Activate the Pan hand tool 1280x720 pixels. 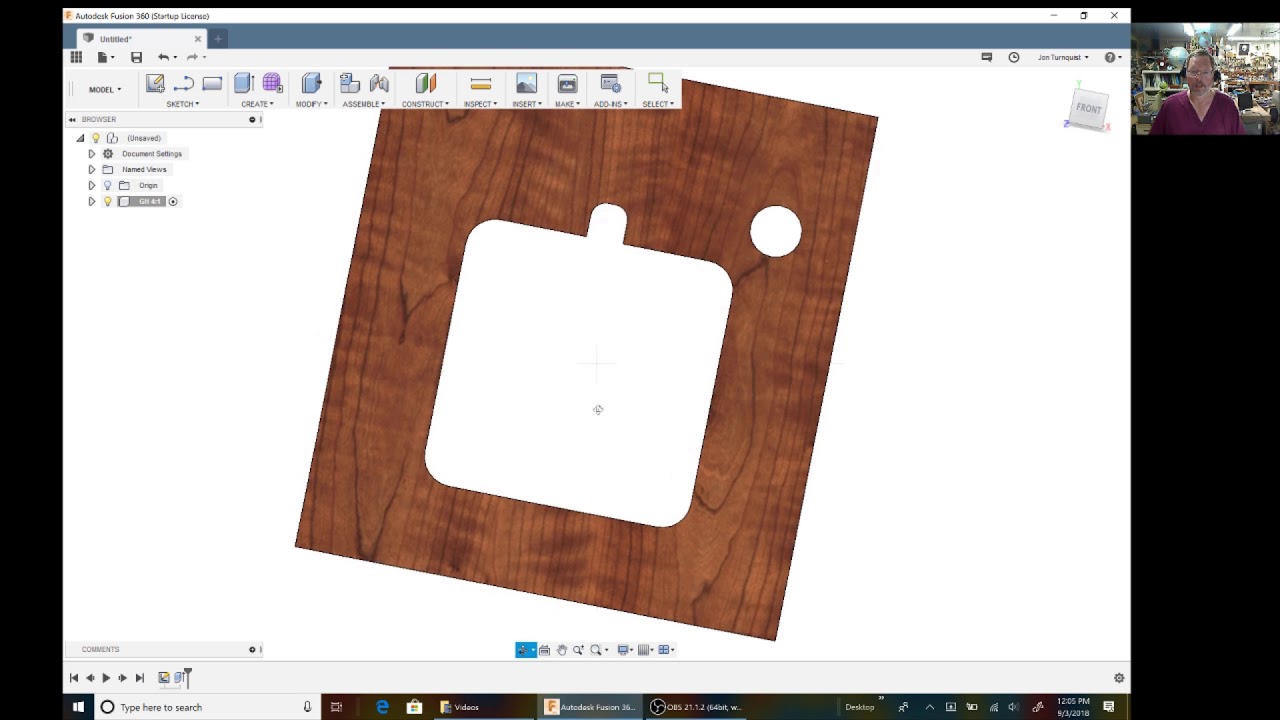coord(562,650)
